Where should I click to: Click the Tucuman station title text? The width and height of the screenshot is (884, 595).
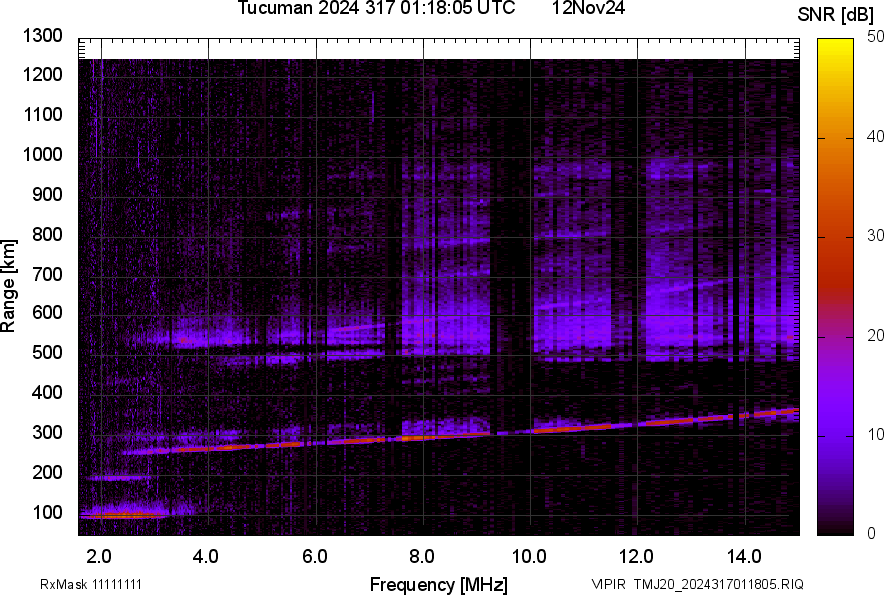(x=376, y=9)
